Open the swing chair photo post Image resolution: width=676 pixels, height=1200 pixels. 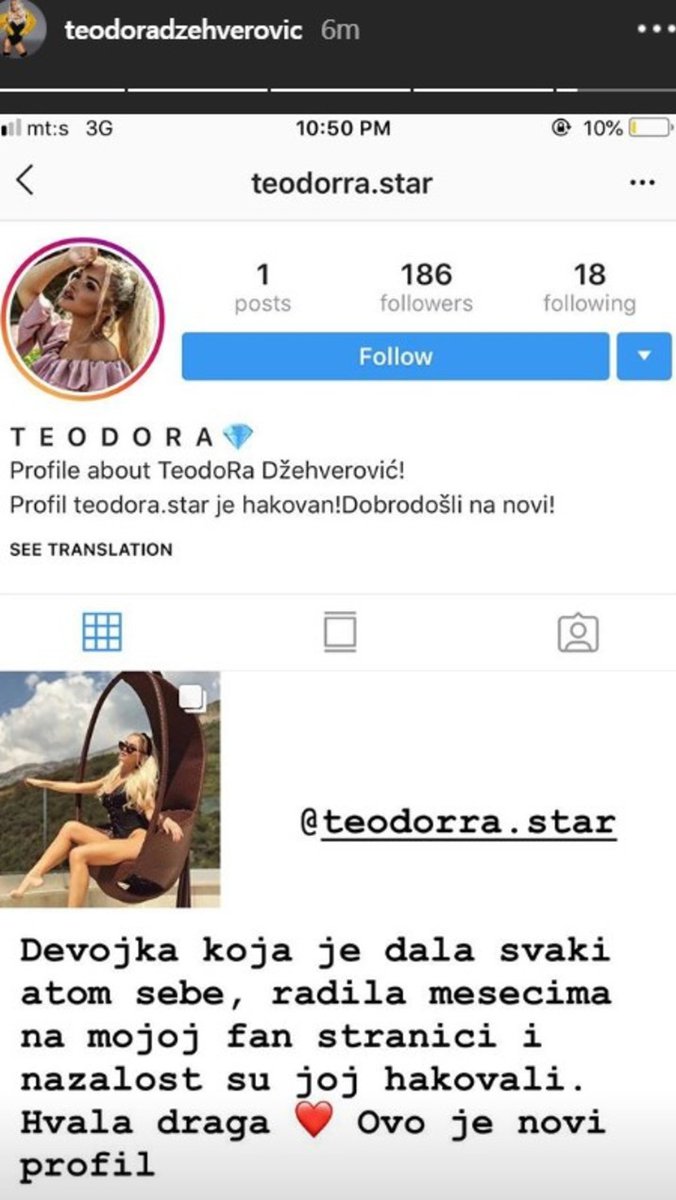coord(110,789)
